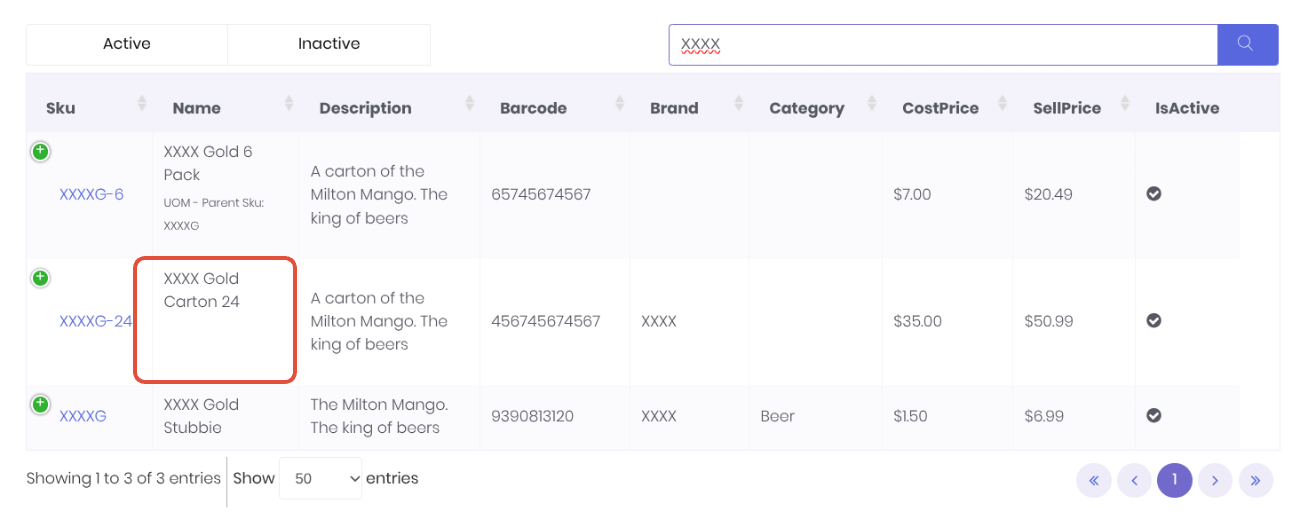This screenshot has width=1300, height=519.
Task: Expand the XXXXG row with green plus
Action: tap(40, 405)
